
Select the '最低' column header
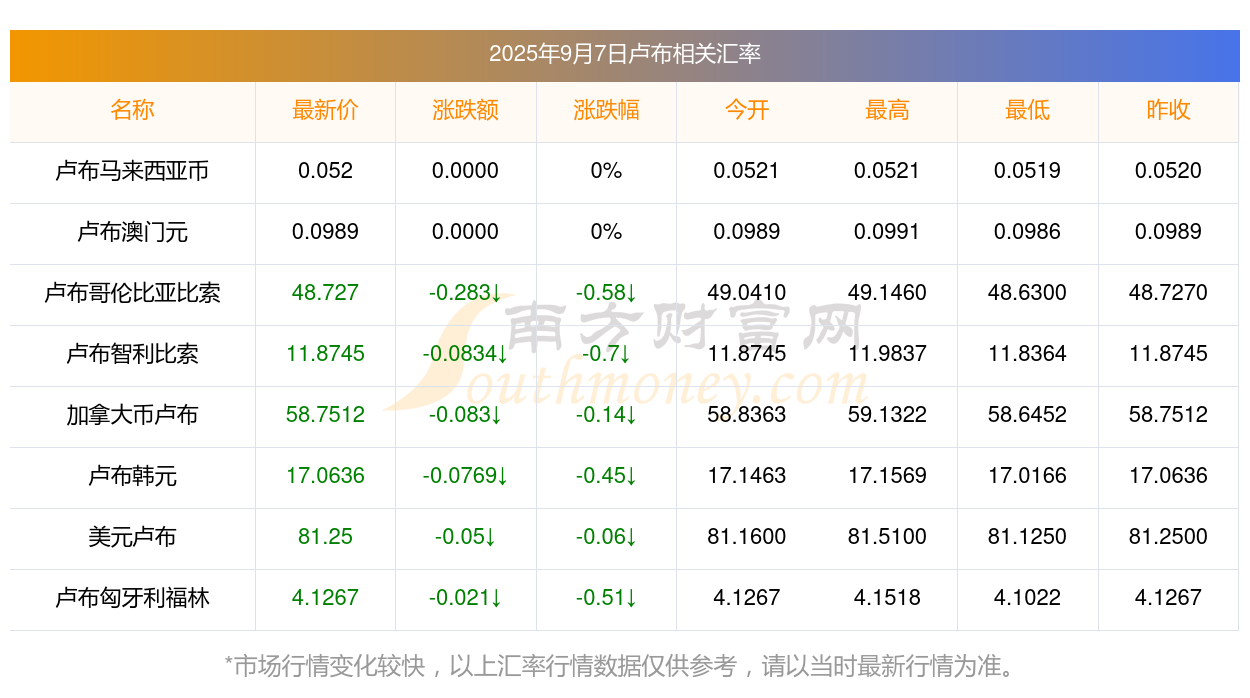(1028, 110)
